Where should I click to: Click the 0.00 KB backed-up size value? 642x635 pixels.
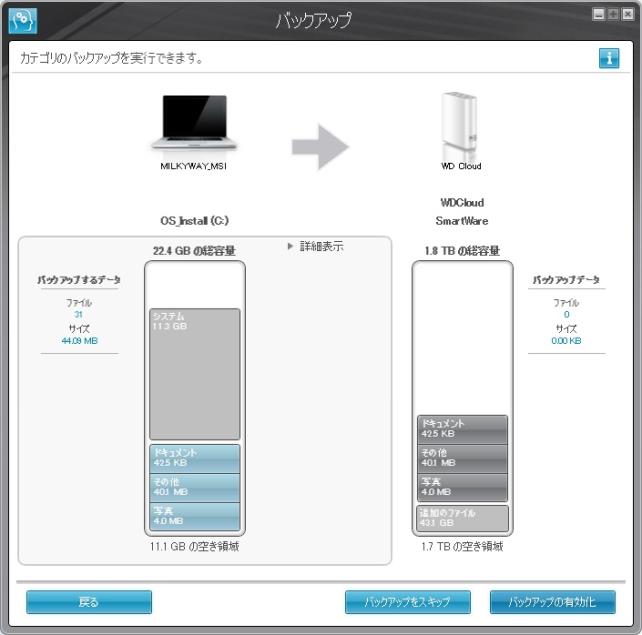566,341
